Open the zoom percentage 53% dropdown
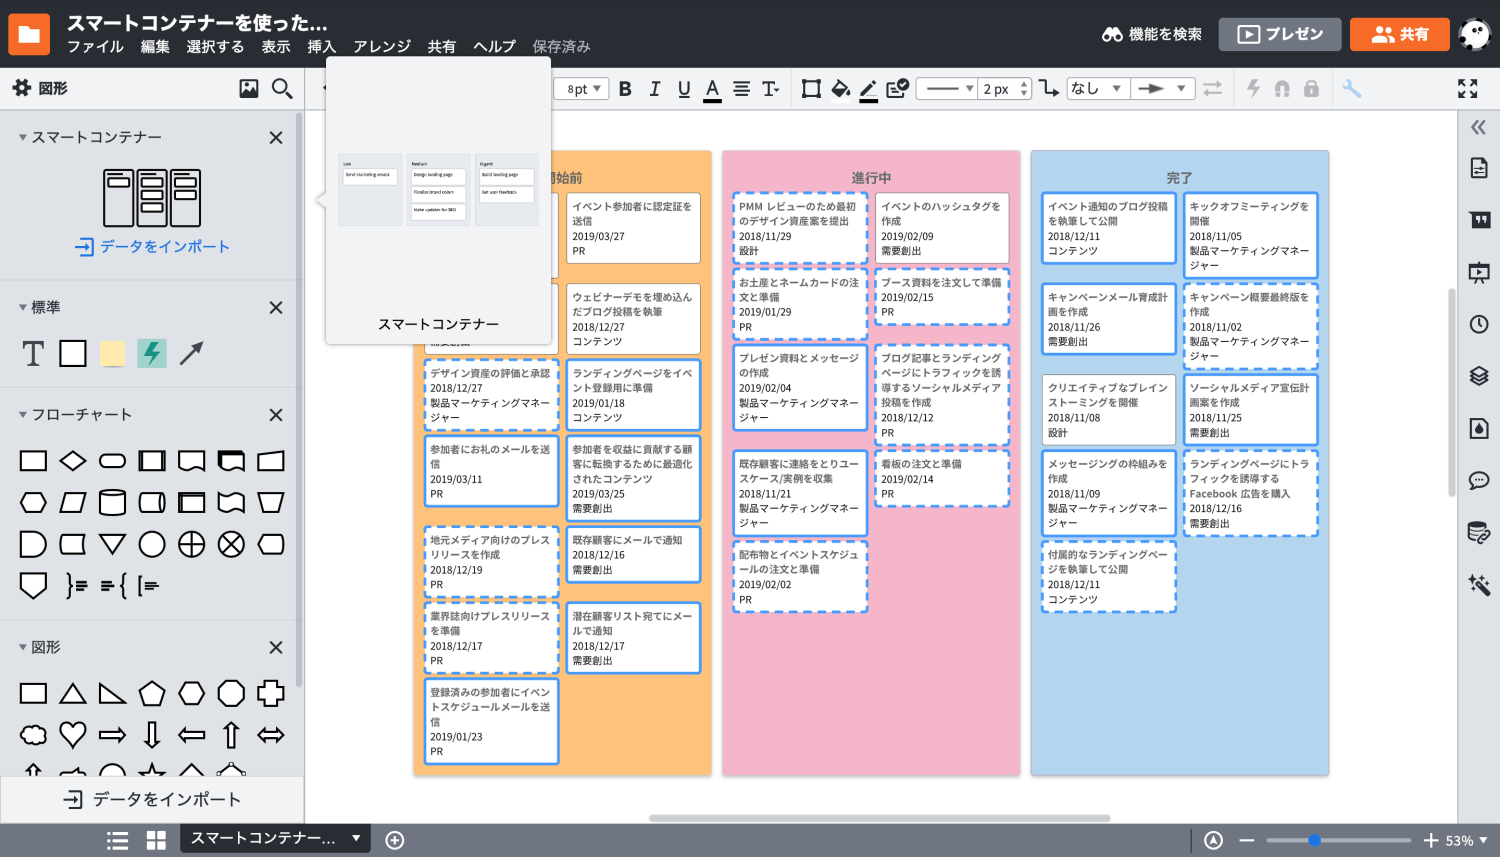This screenshot has height=857, width=1500. tap(1466, 841)
